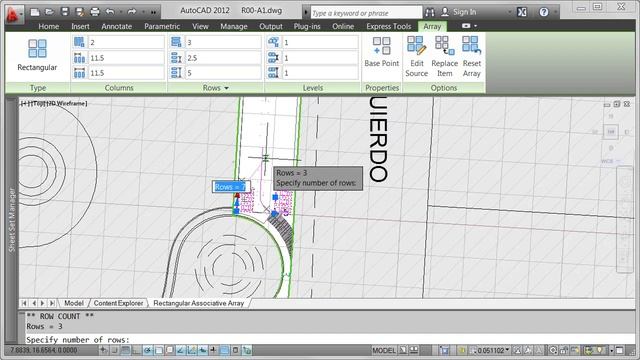Toggle Object Snap Tracking in the status bar
Screen dimensions: 640x360
180,350
